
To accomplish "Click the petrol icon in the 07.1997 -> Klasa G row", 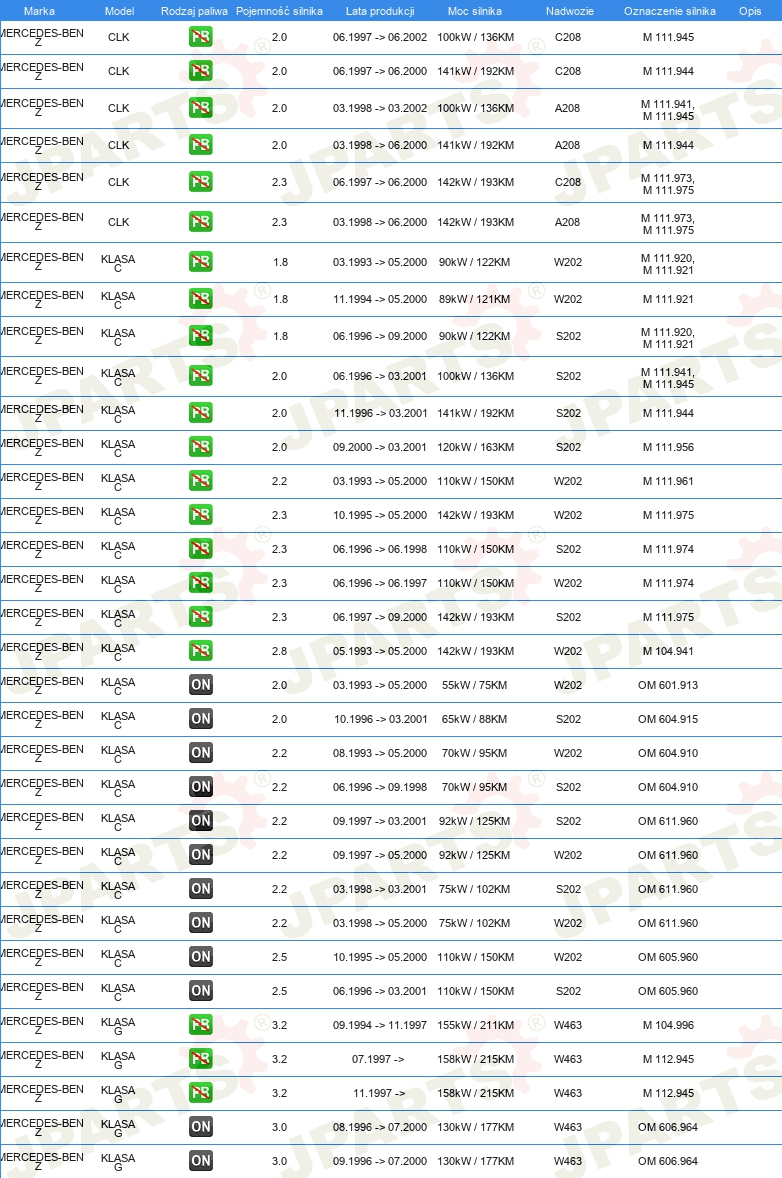I will pyautogui.click(x=201, y=1059).
